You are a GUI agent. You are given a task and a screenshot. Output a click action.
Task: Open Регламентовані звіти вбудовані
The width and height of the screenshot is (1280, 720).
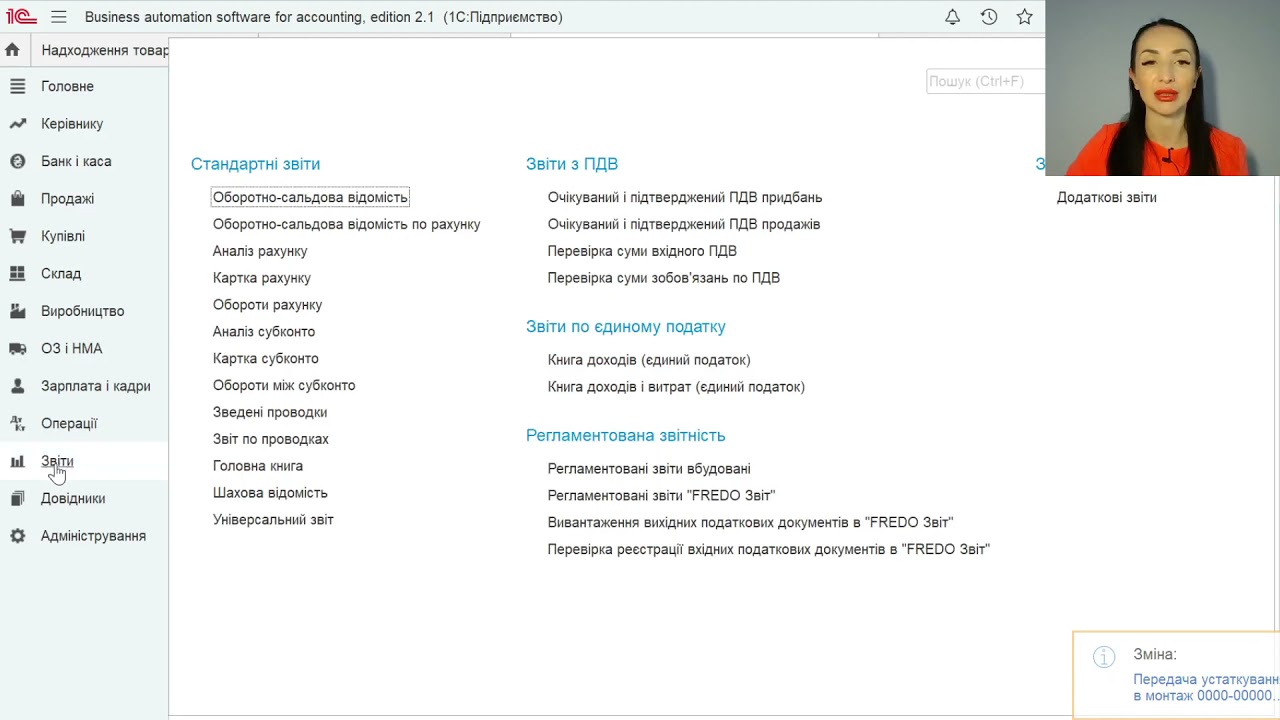pyautogui.click(x=649, y=469)
